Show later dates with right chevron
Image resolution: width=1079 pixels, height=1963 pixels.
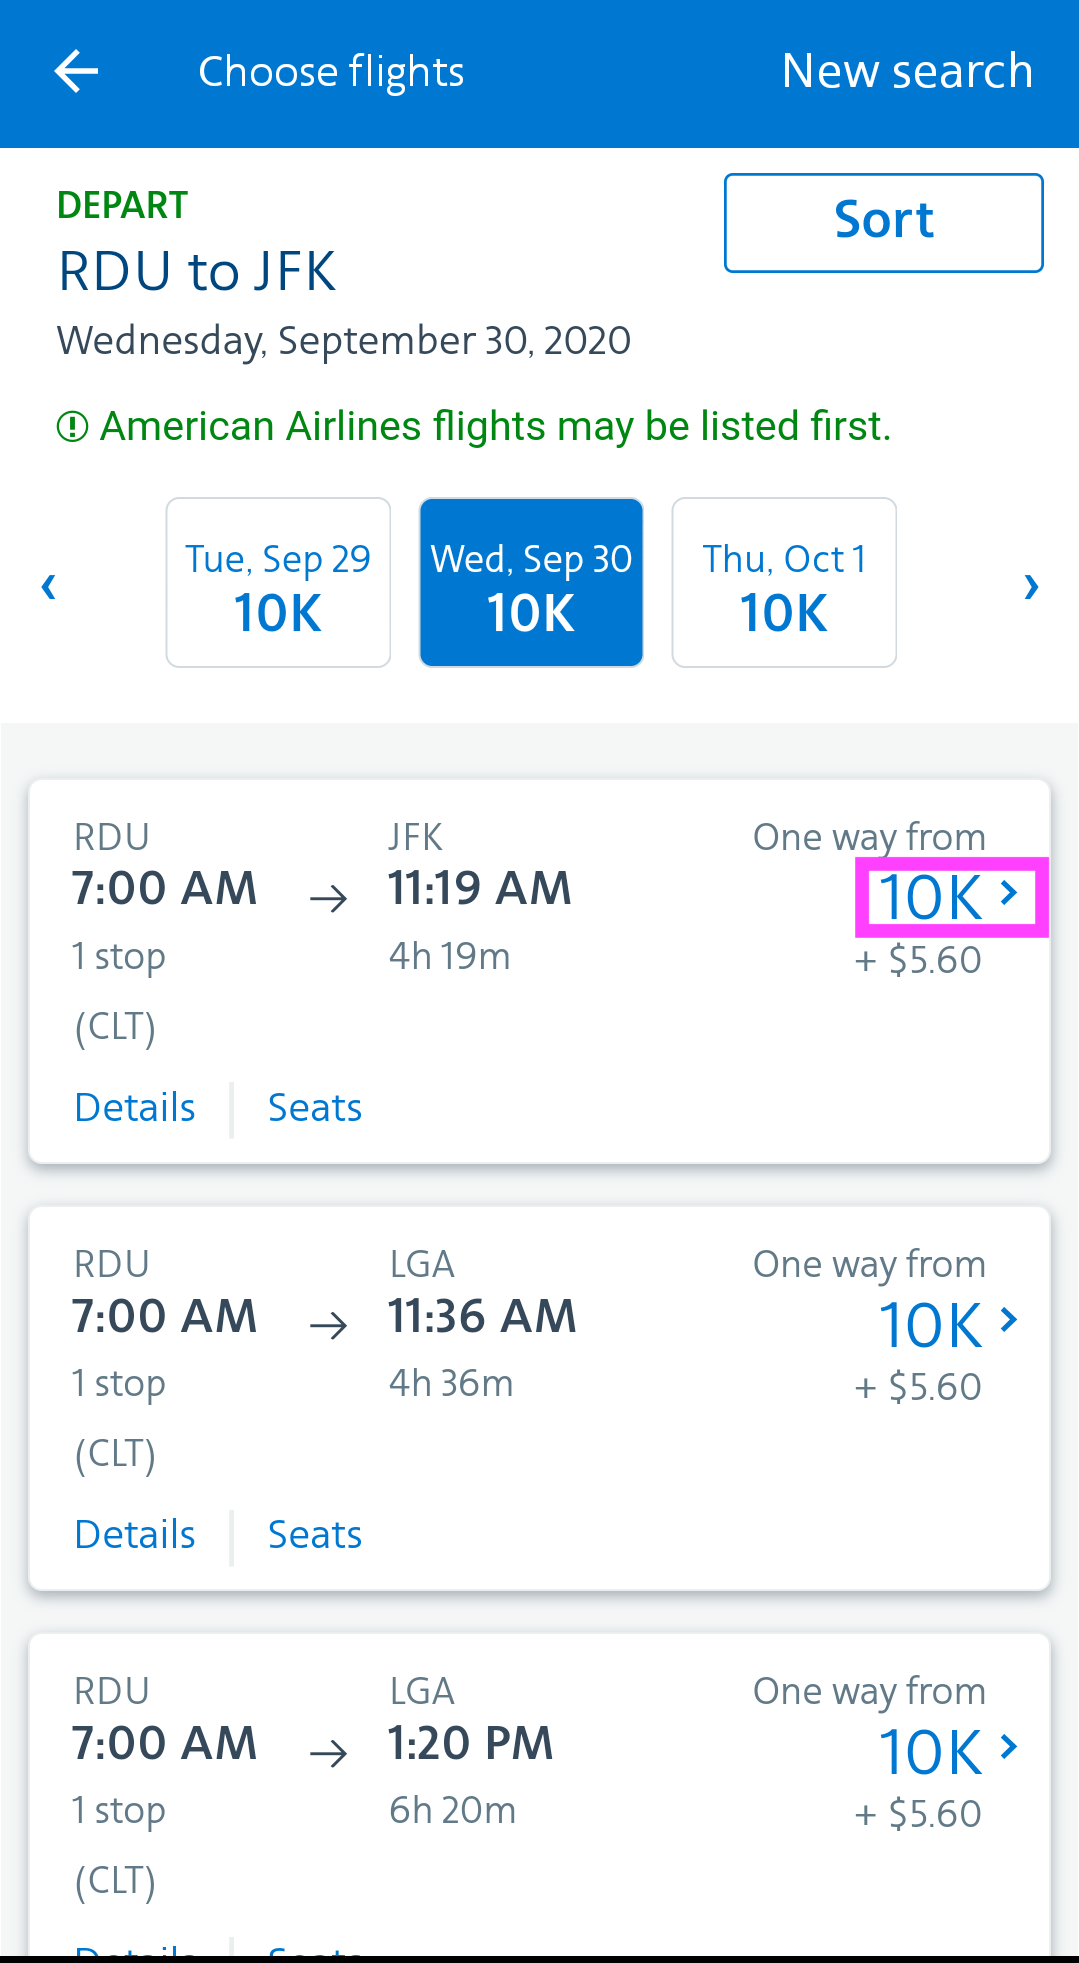pyautogui.click(x=1031, y=586)
